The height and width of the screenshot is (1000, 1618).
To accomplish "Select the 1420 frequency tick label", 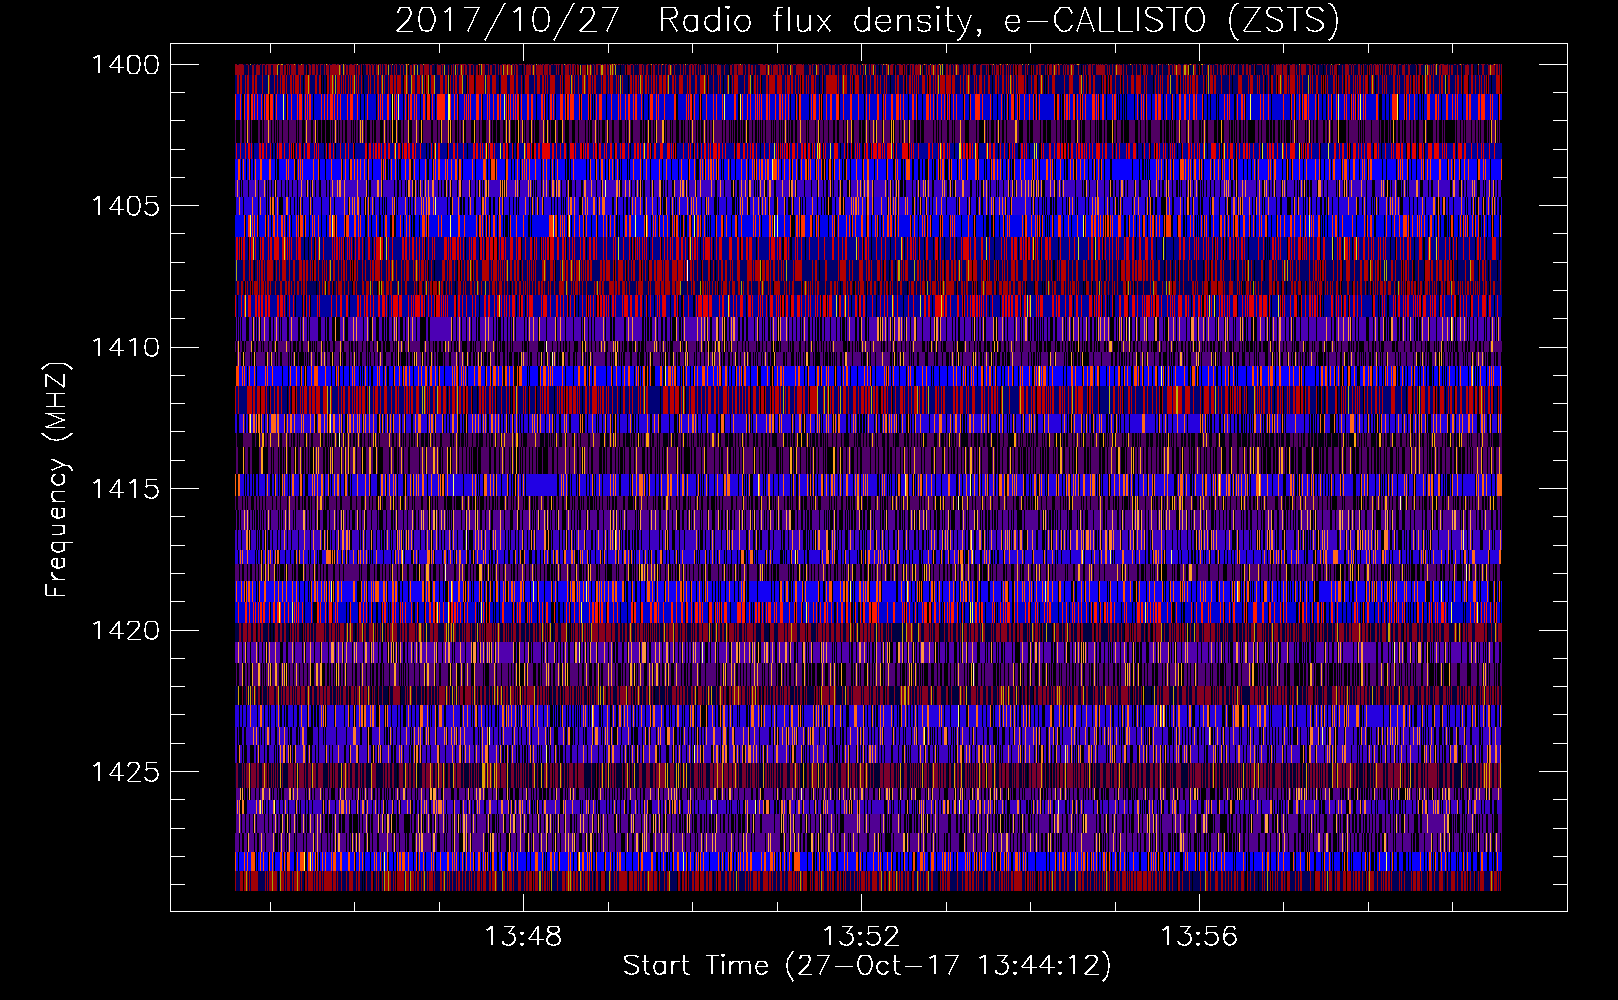I will coord(125,630).
